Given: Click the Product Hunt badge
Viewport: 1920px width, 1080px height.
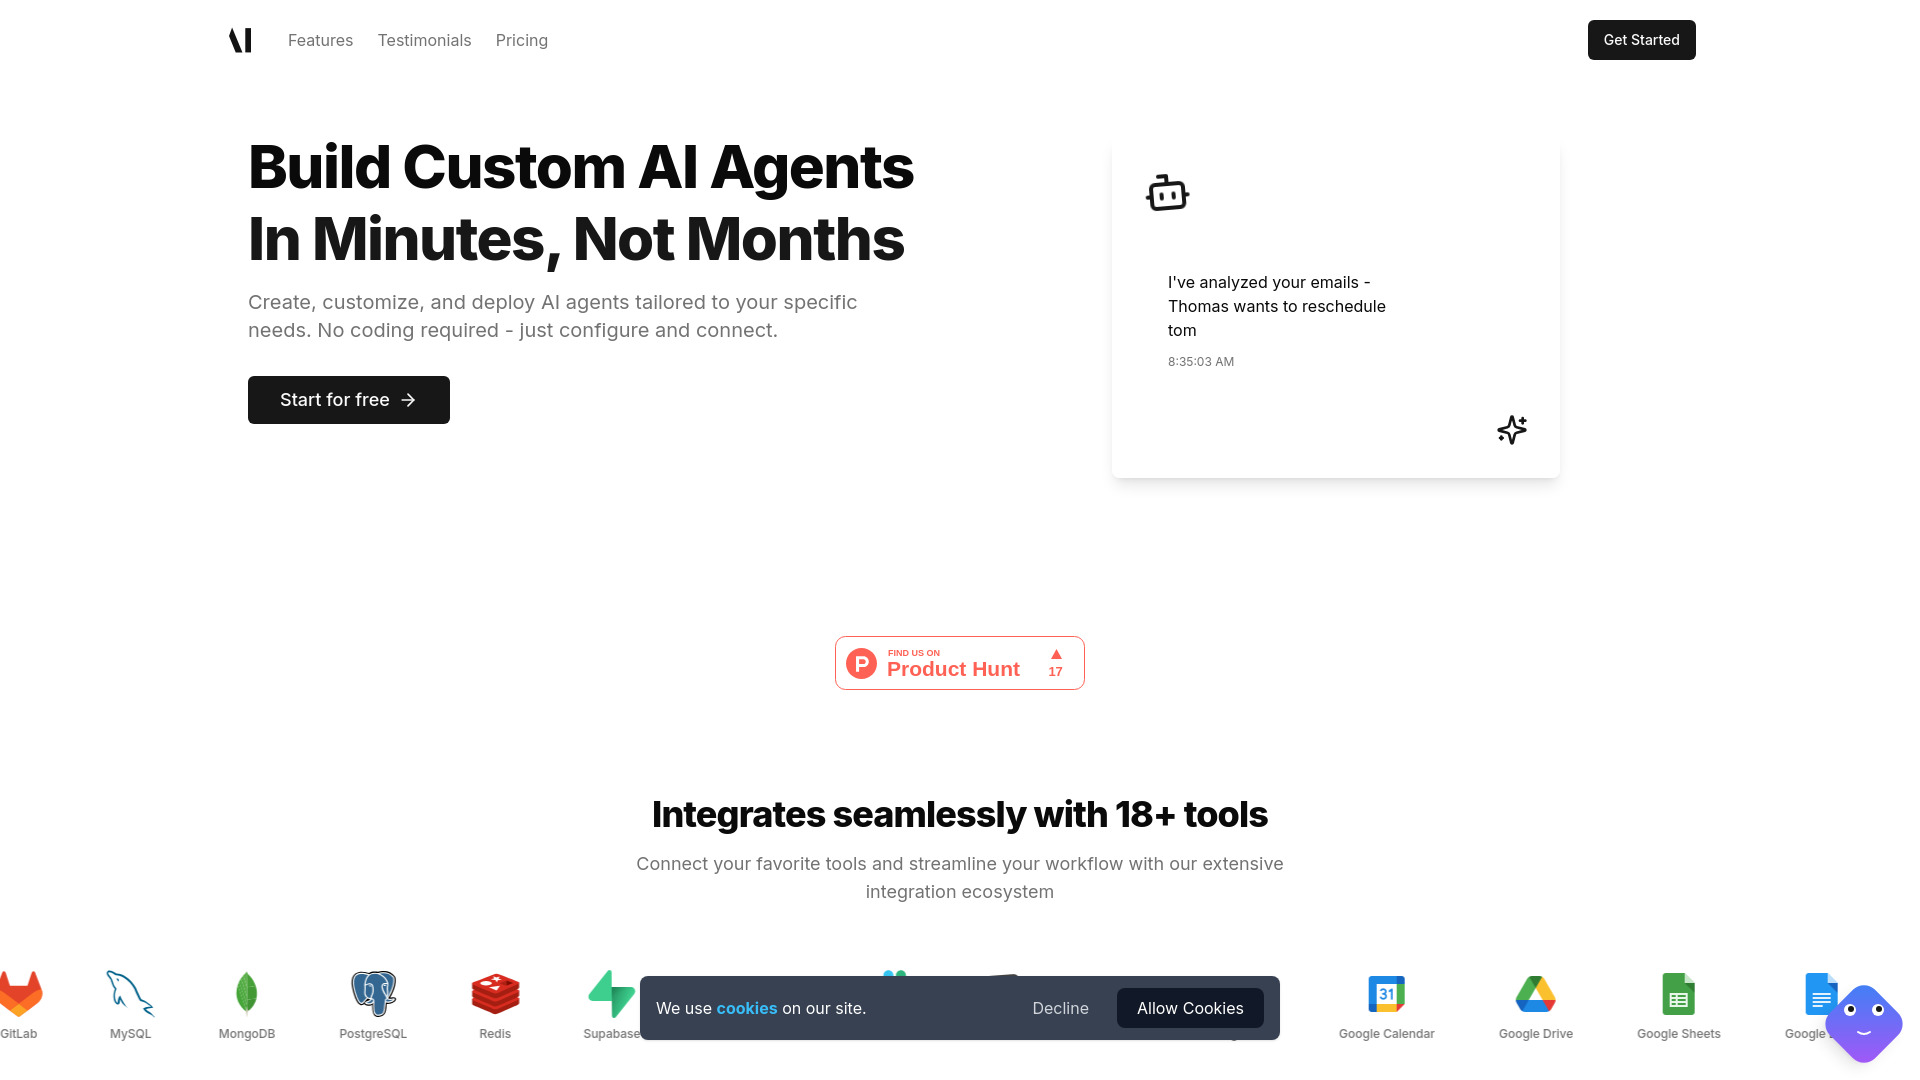Looking at the screenshot, I should point(959,662).
